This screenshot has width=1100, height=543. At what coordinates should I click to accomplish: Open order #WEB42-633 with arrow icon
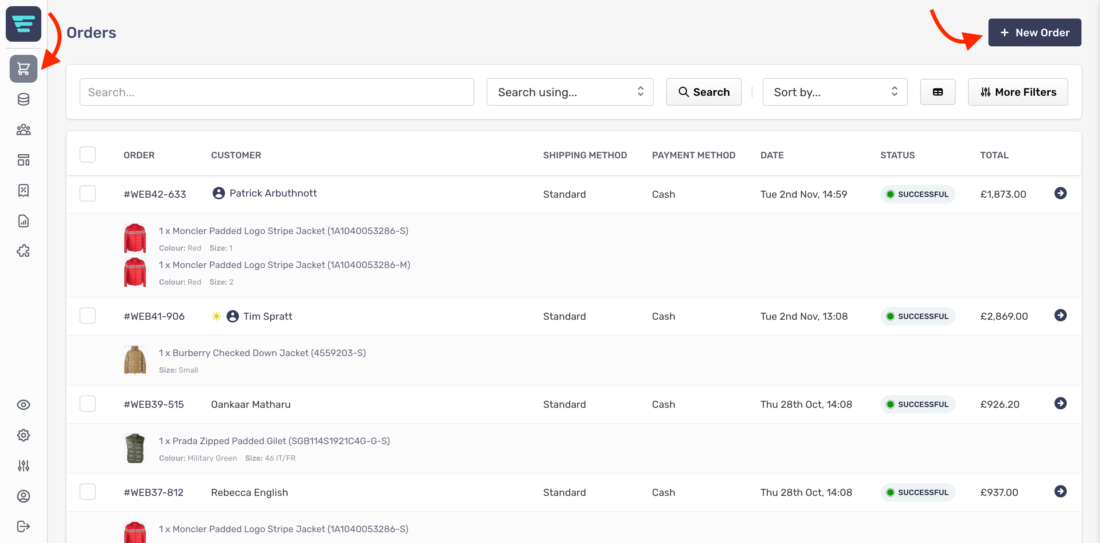coord(1060,193)
